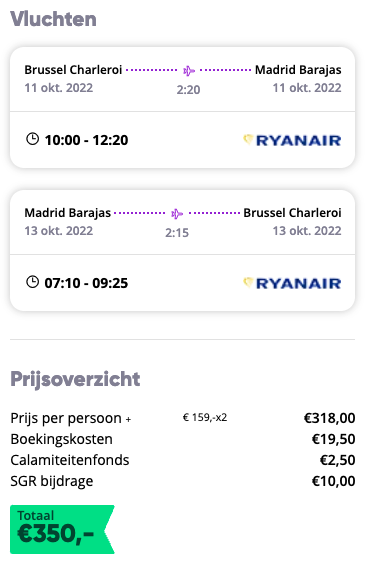Click the green Totaal €350,- price tag
The width and height of the screenshot is (377, 575).
tap(62, 529)
